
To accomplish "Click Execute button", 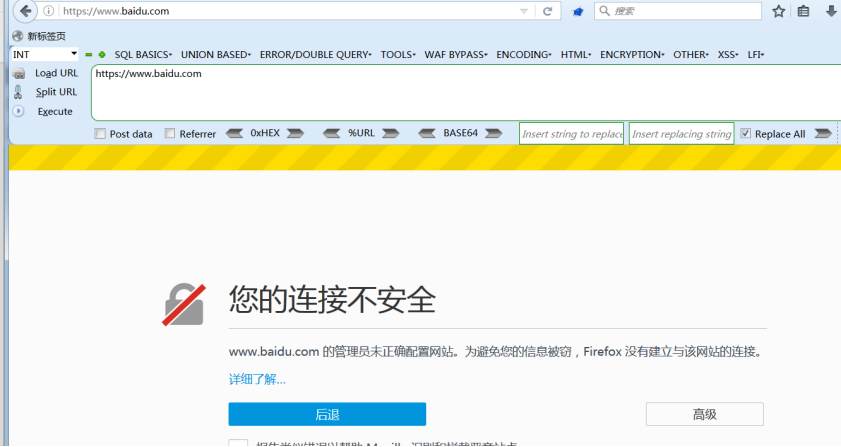I will 55,112.
